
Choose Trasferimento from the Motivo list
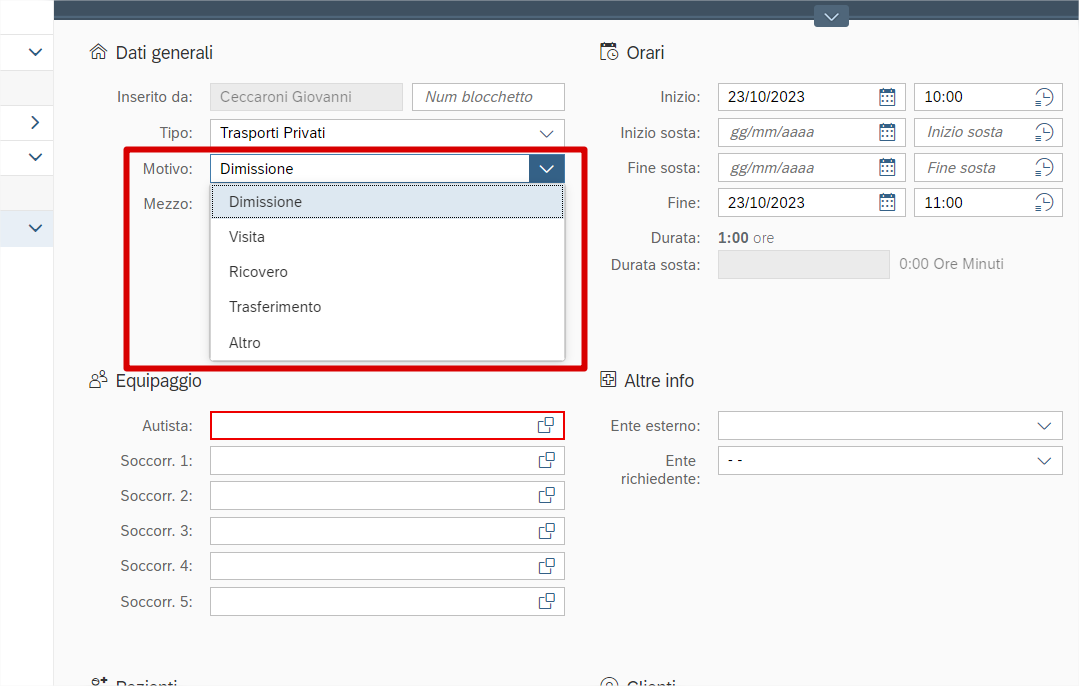click(x=275, y=307)
